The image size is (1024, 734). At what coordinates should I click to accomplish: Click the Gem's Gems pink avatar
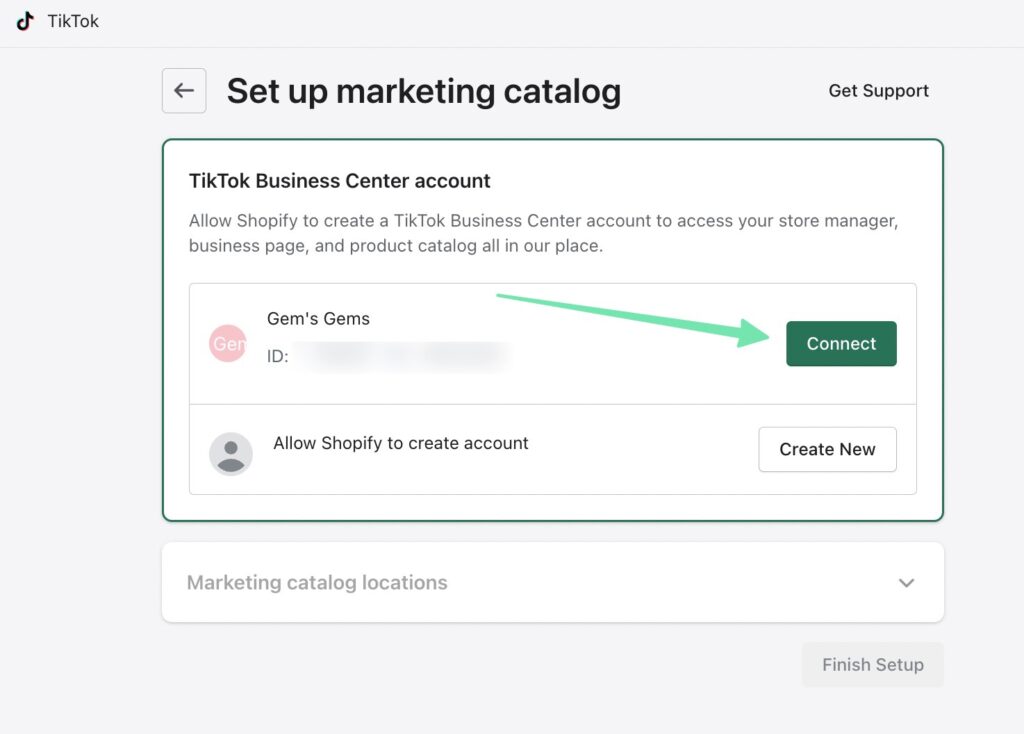point(227,343)
